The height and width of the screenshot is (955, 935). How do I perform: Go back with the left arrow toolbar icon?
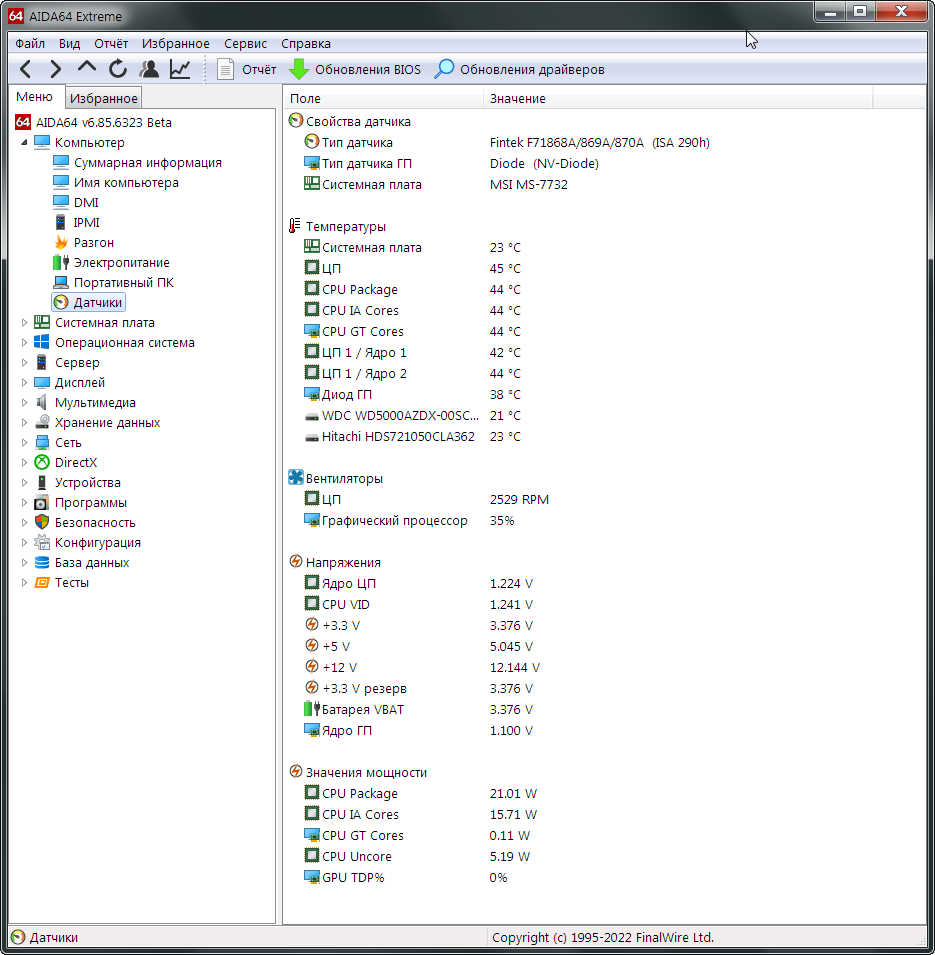coord(26,69)
